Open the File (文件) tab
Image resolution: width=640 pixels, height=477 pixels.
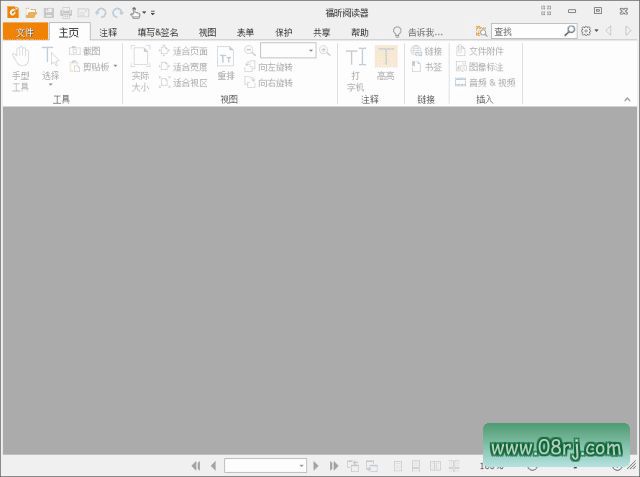coord(25,32)
